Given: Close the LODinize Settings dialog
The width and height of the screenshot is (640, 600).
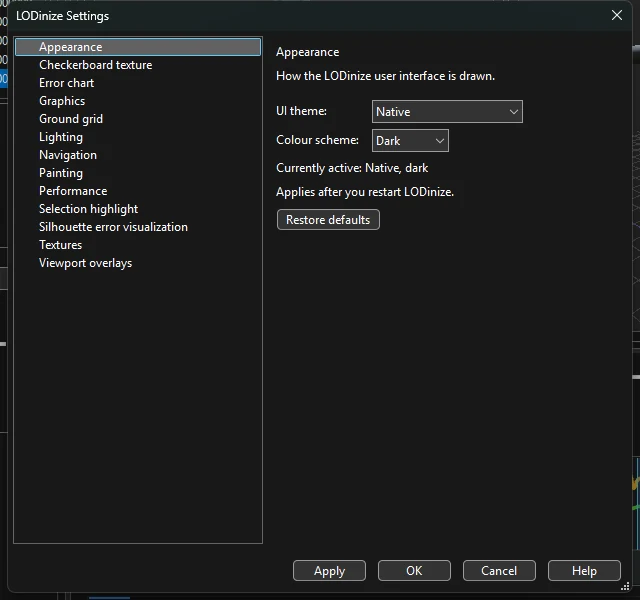Looking at the screenshot, I should coord(617,16).
